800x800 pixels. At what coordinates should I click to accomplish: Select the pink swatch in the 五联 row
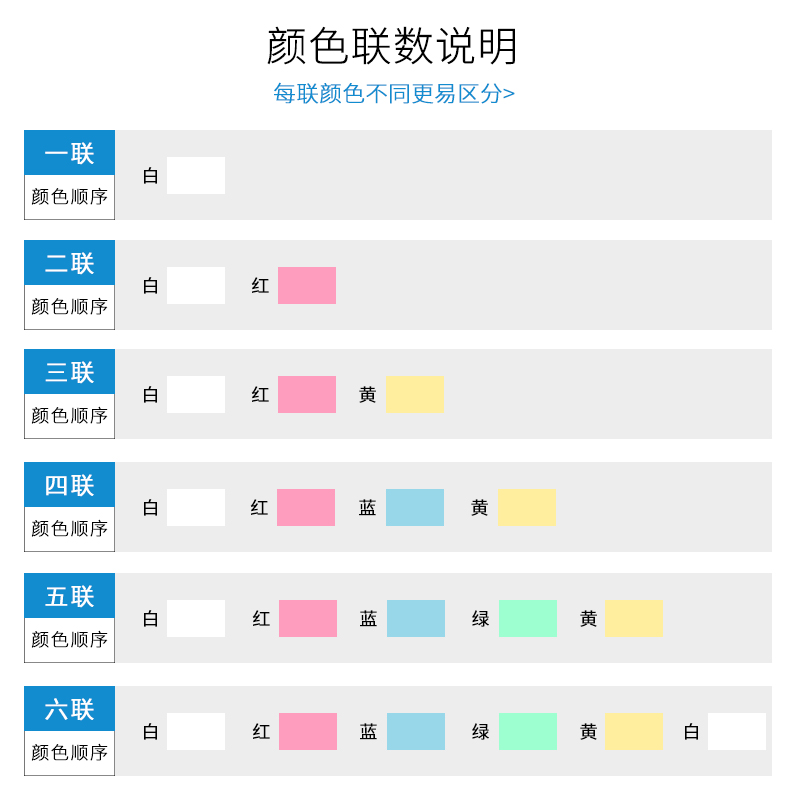[308, 618]
